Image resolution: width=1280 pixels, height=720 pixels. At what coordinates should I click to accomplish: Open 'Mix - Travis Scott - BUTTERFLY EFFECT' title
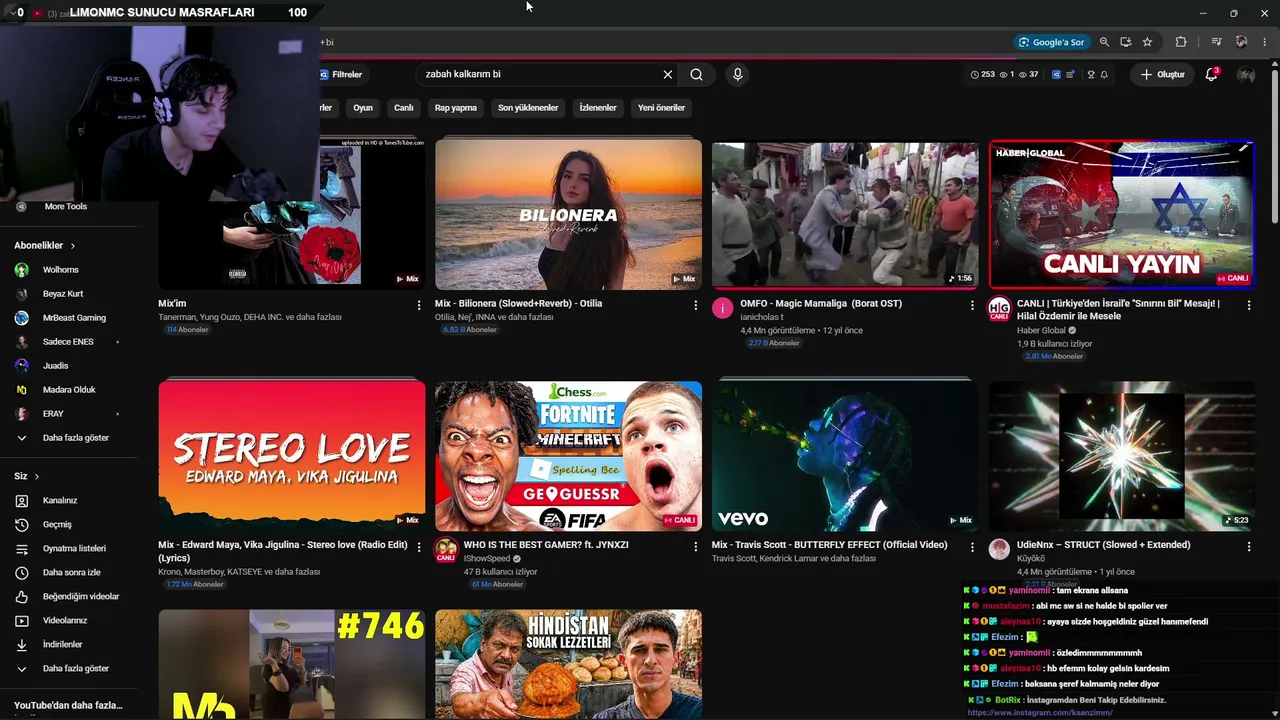[x=829, y=545]
